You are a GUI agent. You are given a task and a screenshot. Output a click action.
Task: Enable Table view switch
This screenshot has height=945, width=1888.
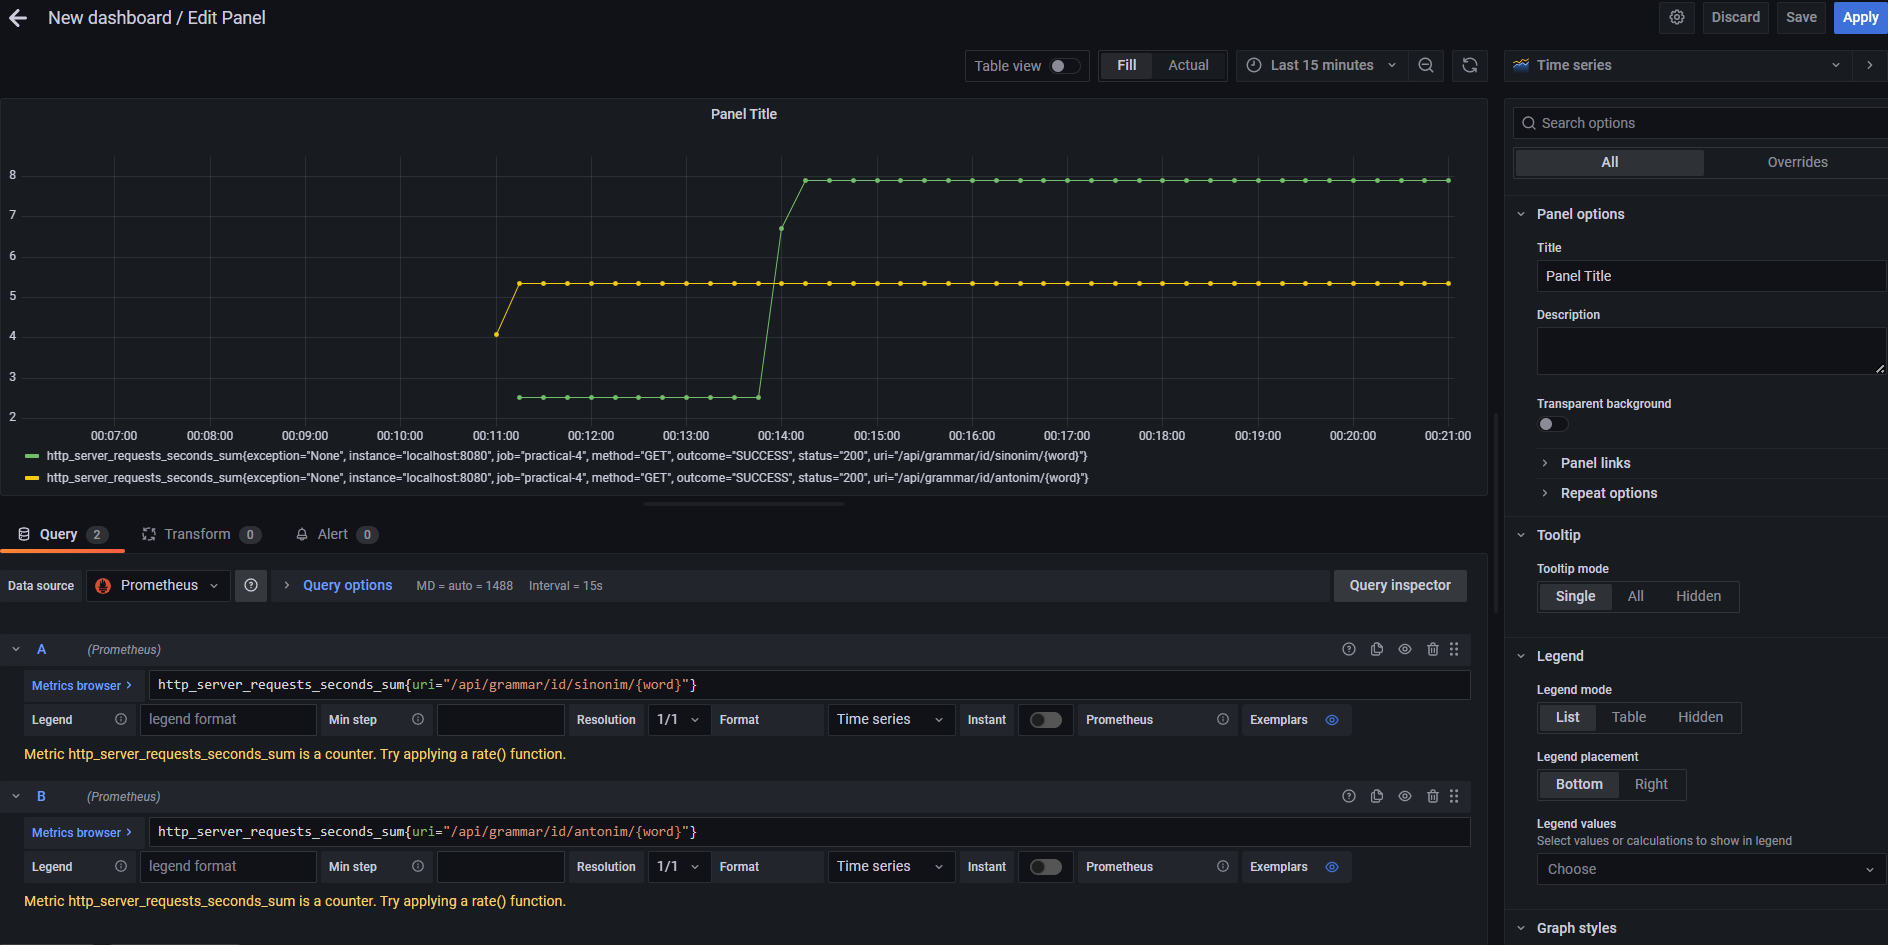click(x=1065, y=66)
